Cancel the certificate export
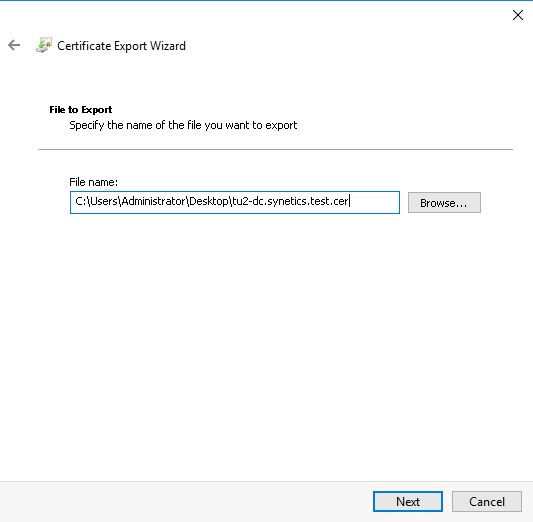The height and width of the screenshot is (522, 533). pyautogui.click(x=487, y=501)
